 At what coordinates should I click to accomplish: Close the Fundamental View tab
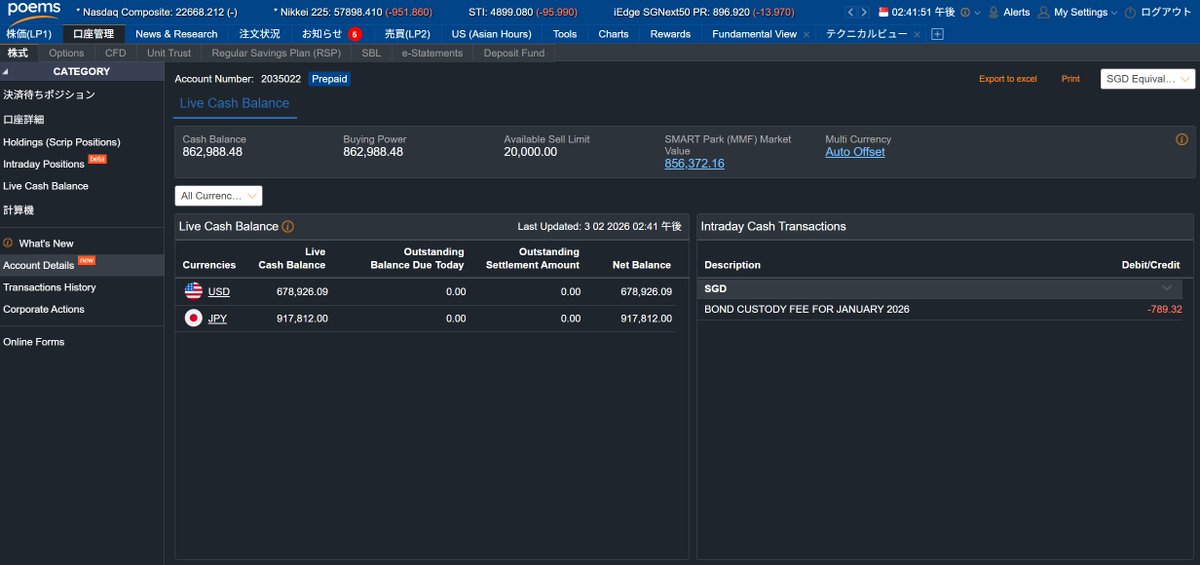[806, 34]
